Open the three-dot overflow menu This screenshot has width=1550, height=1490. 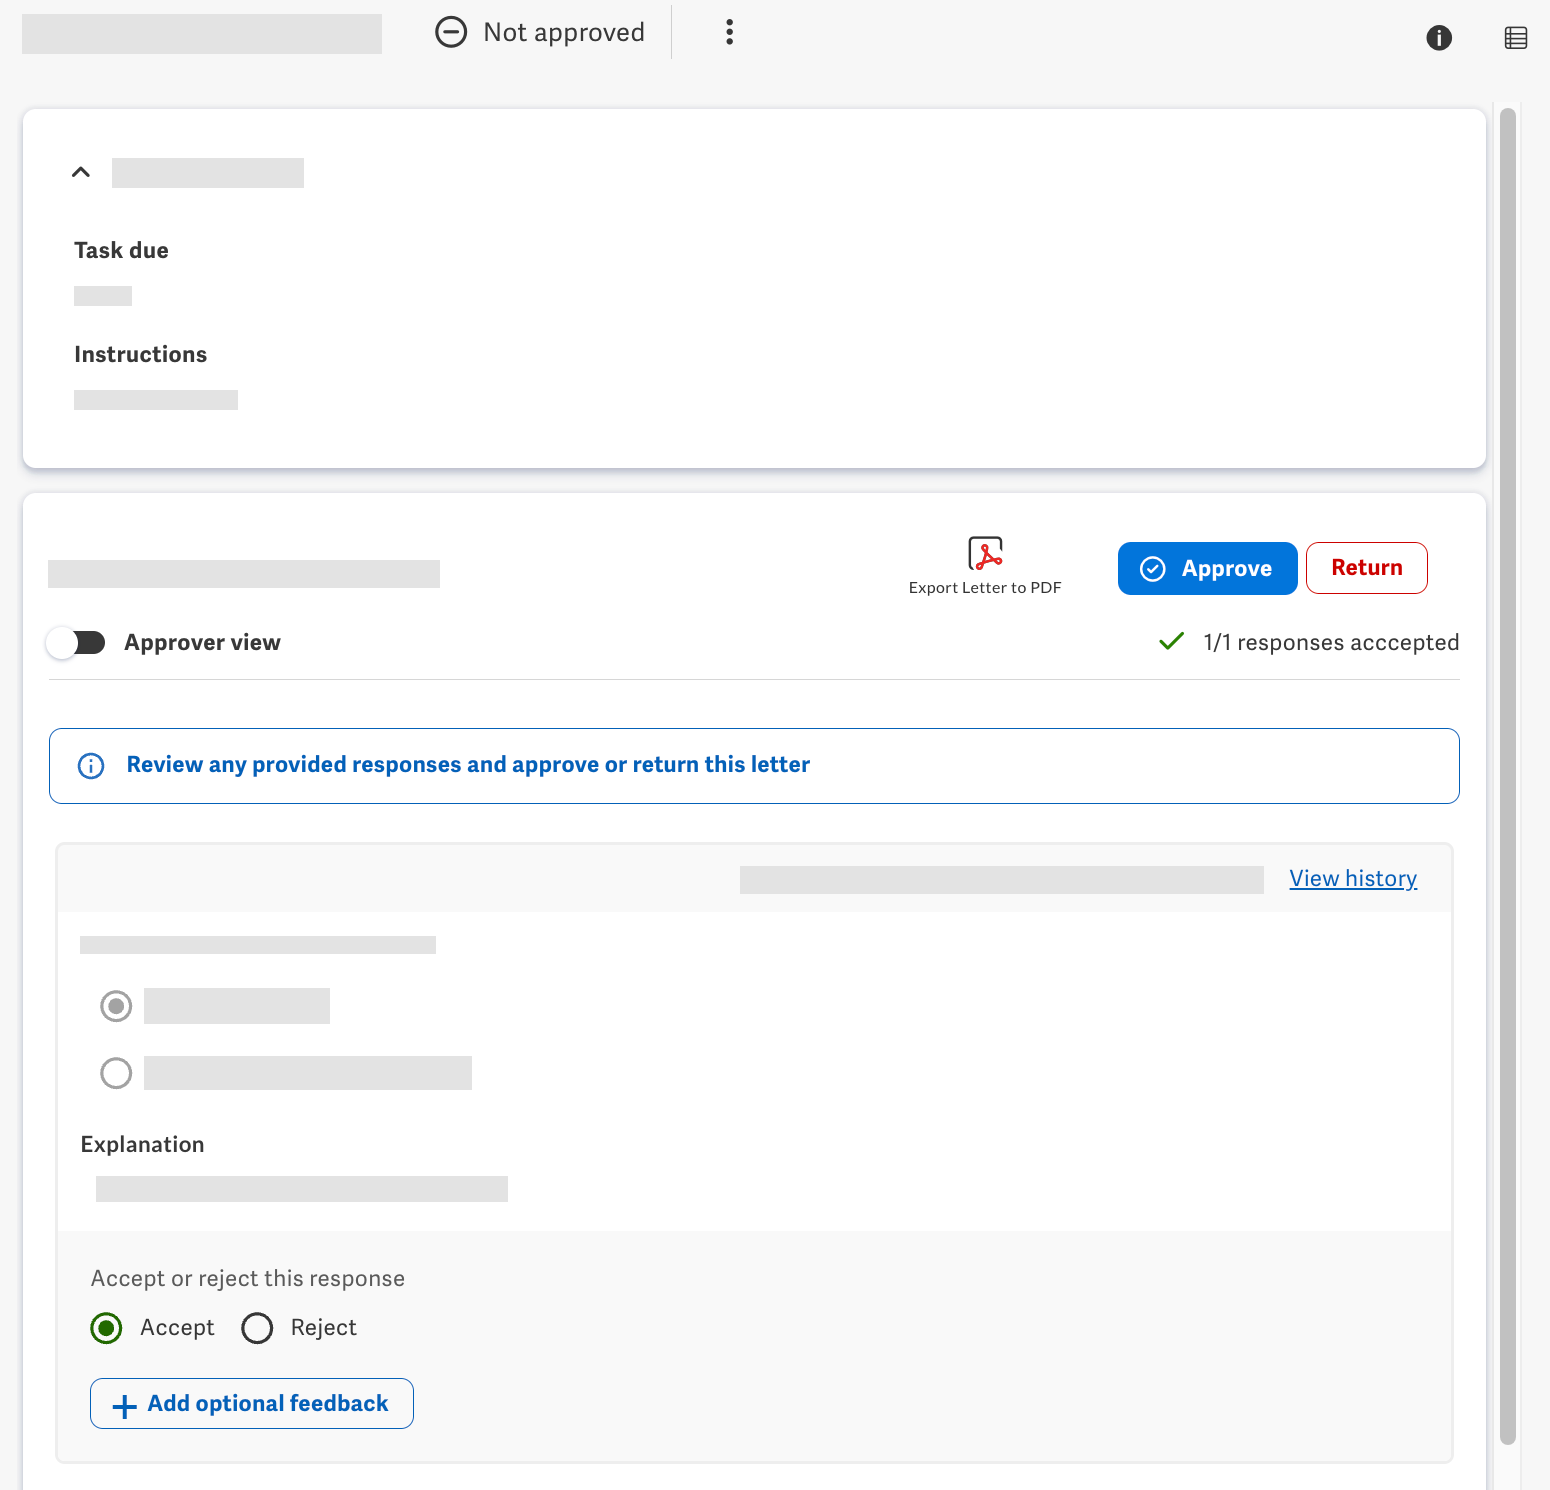pyautogui.click(x=729, y=31)
